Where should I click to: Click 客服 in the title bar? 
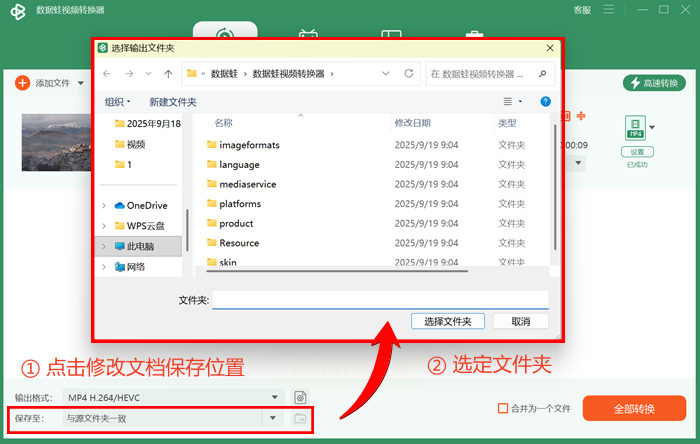pos(582,10)
